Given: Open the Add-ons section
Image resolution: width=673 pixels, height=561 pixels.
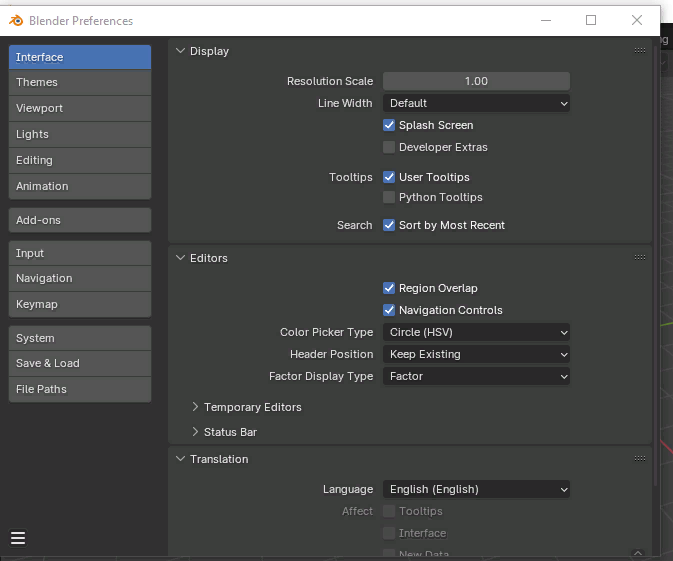Looking at the screenshot, I should [80, 220].
